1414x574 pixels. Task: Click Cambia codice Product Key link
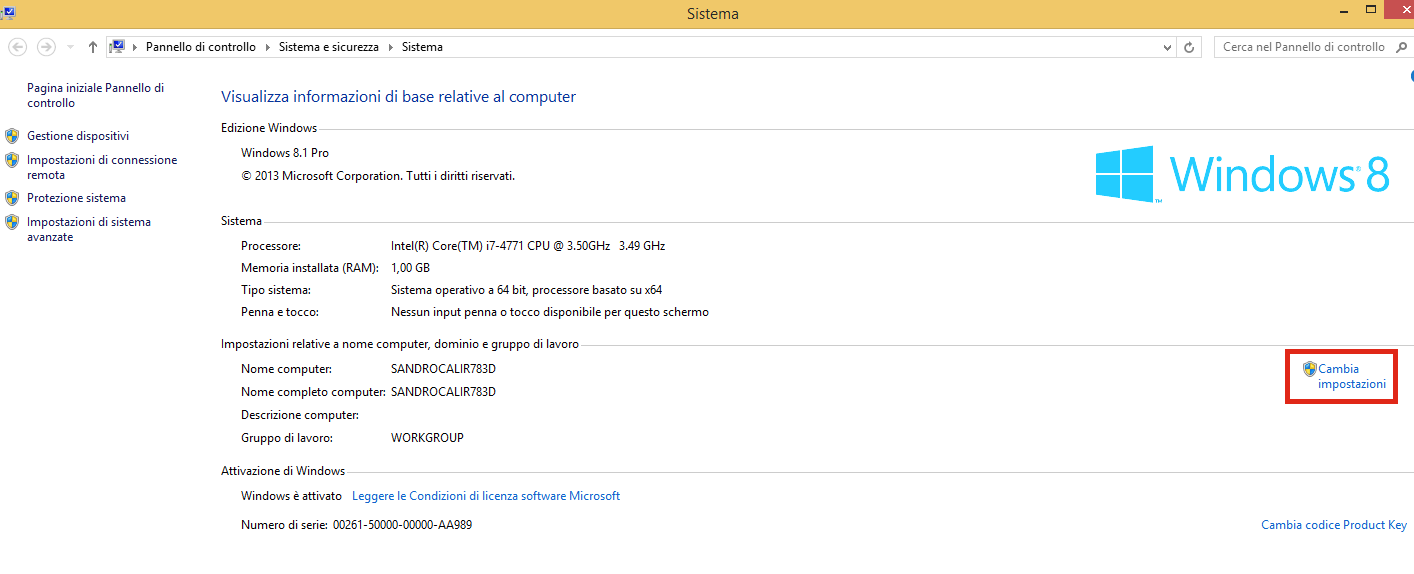tap(1334, 525)
